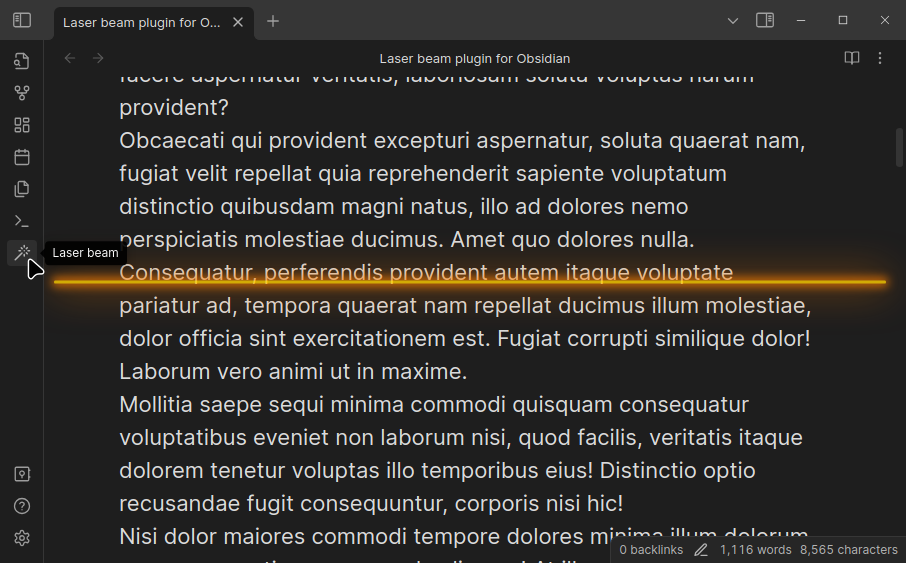906x563 pixels.
Task: Open the 0 backlinks status item
Action: [x=651, y=550]
